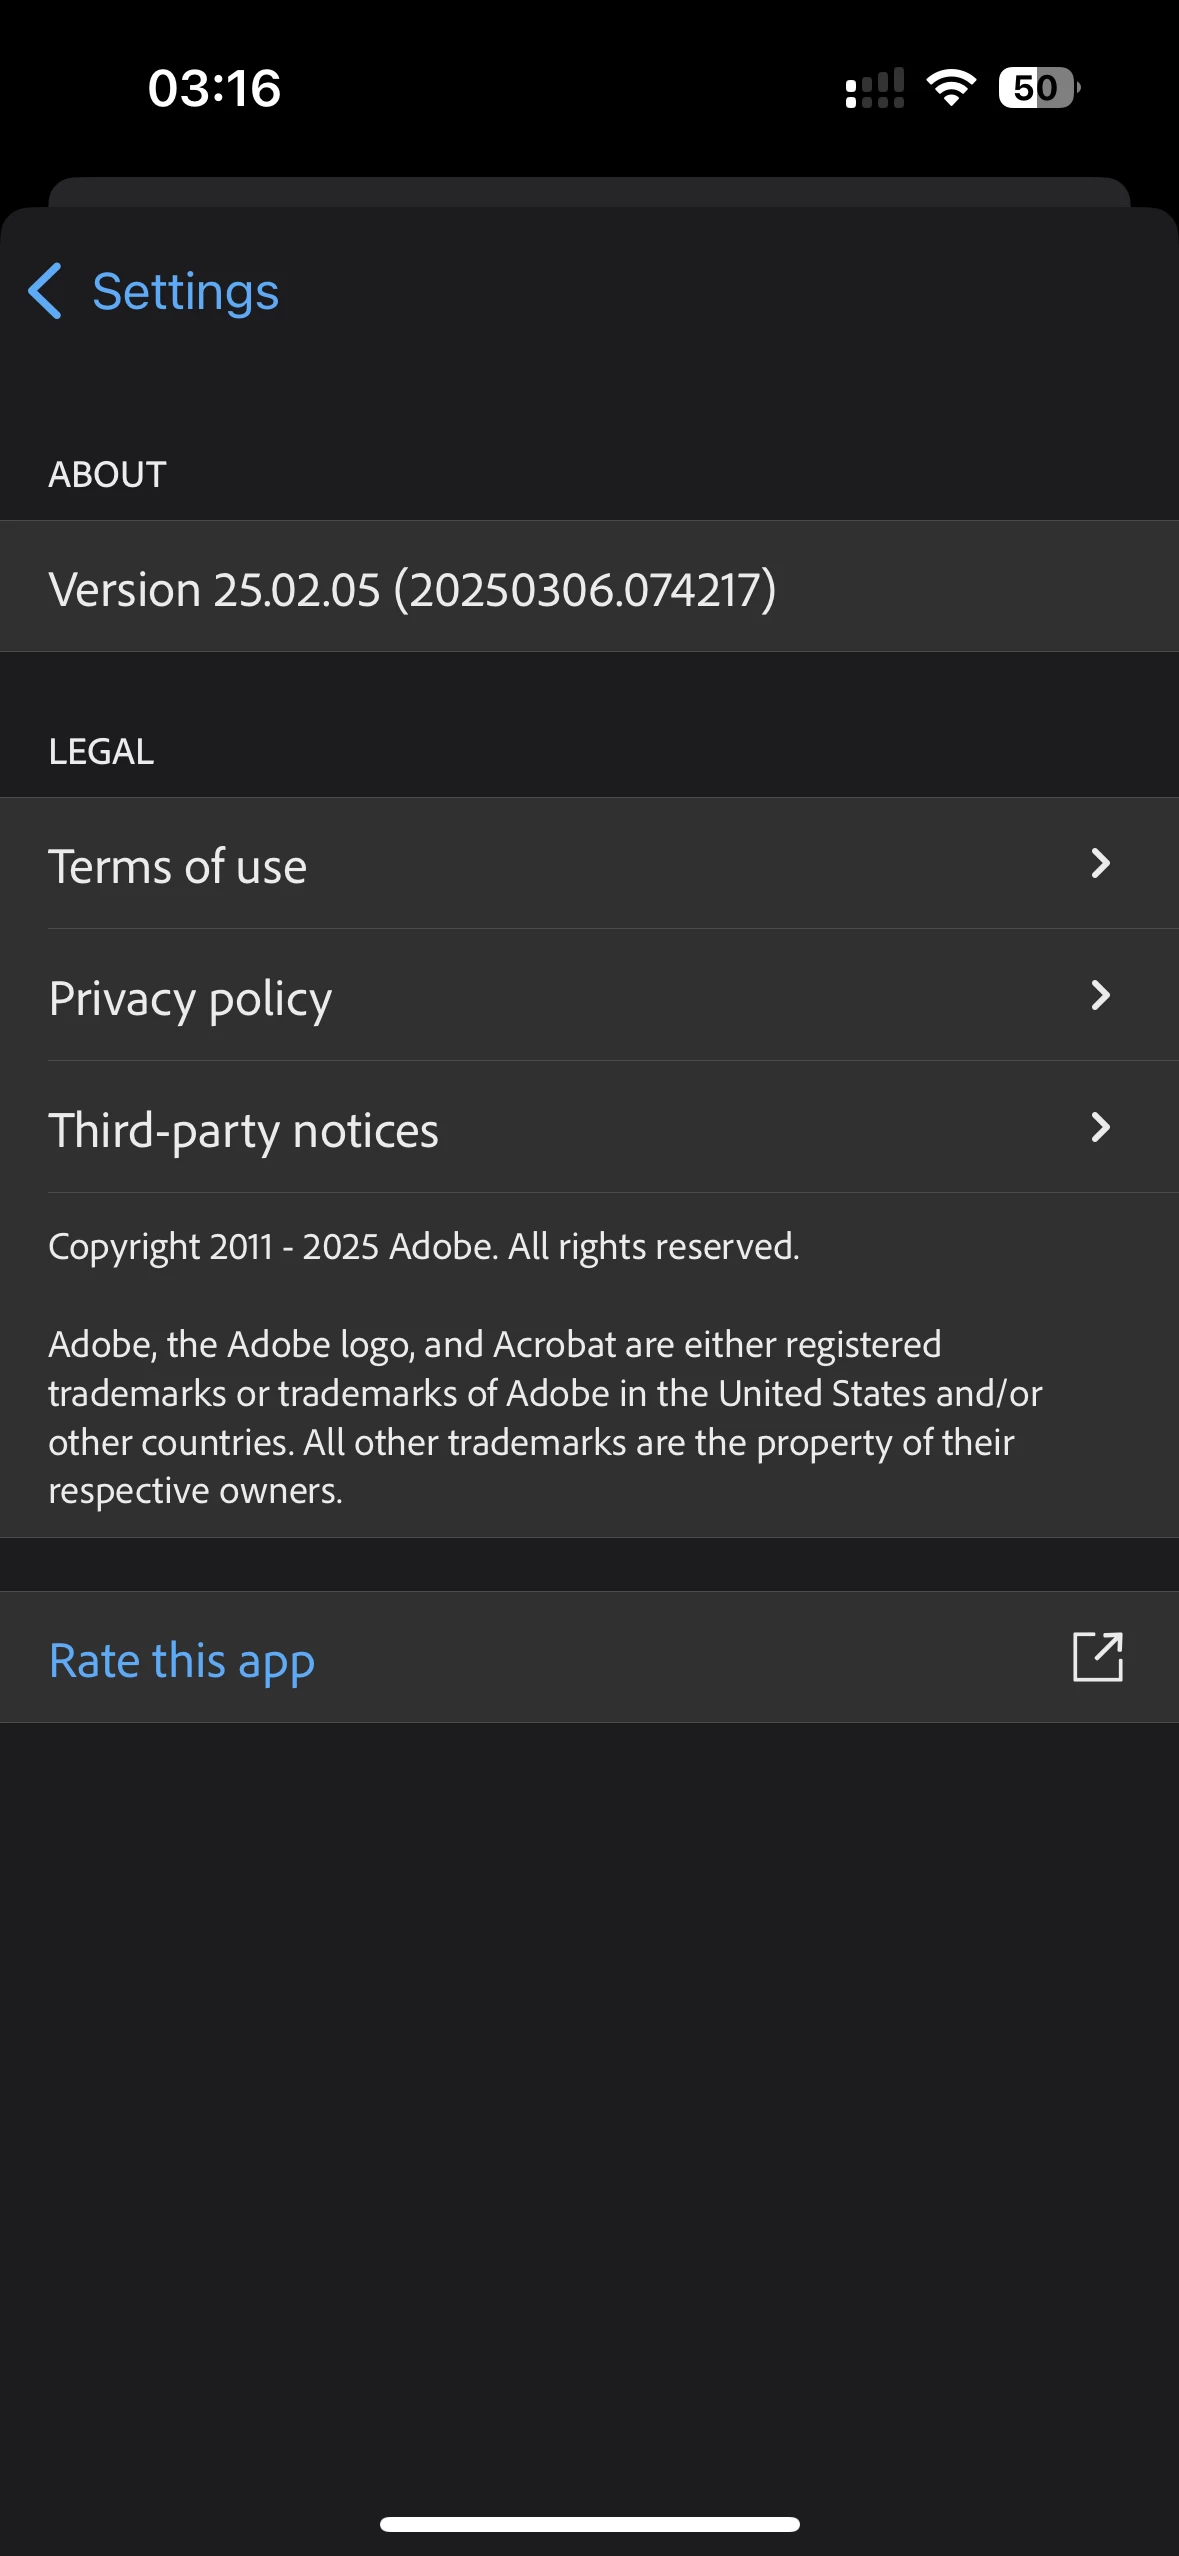The height and width of the screenshot is (2556, 1179).
Task: Tap the Copyright 2011 - 2025 Adobe text
Action: coord(424,1247)
